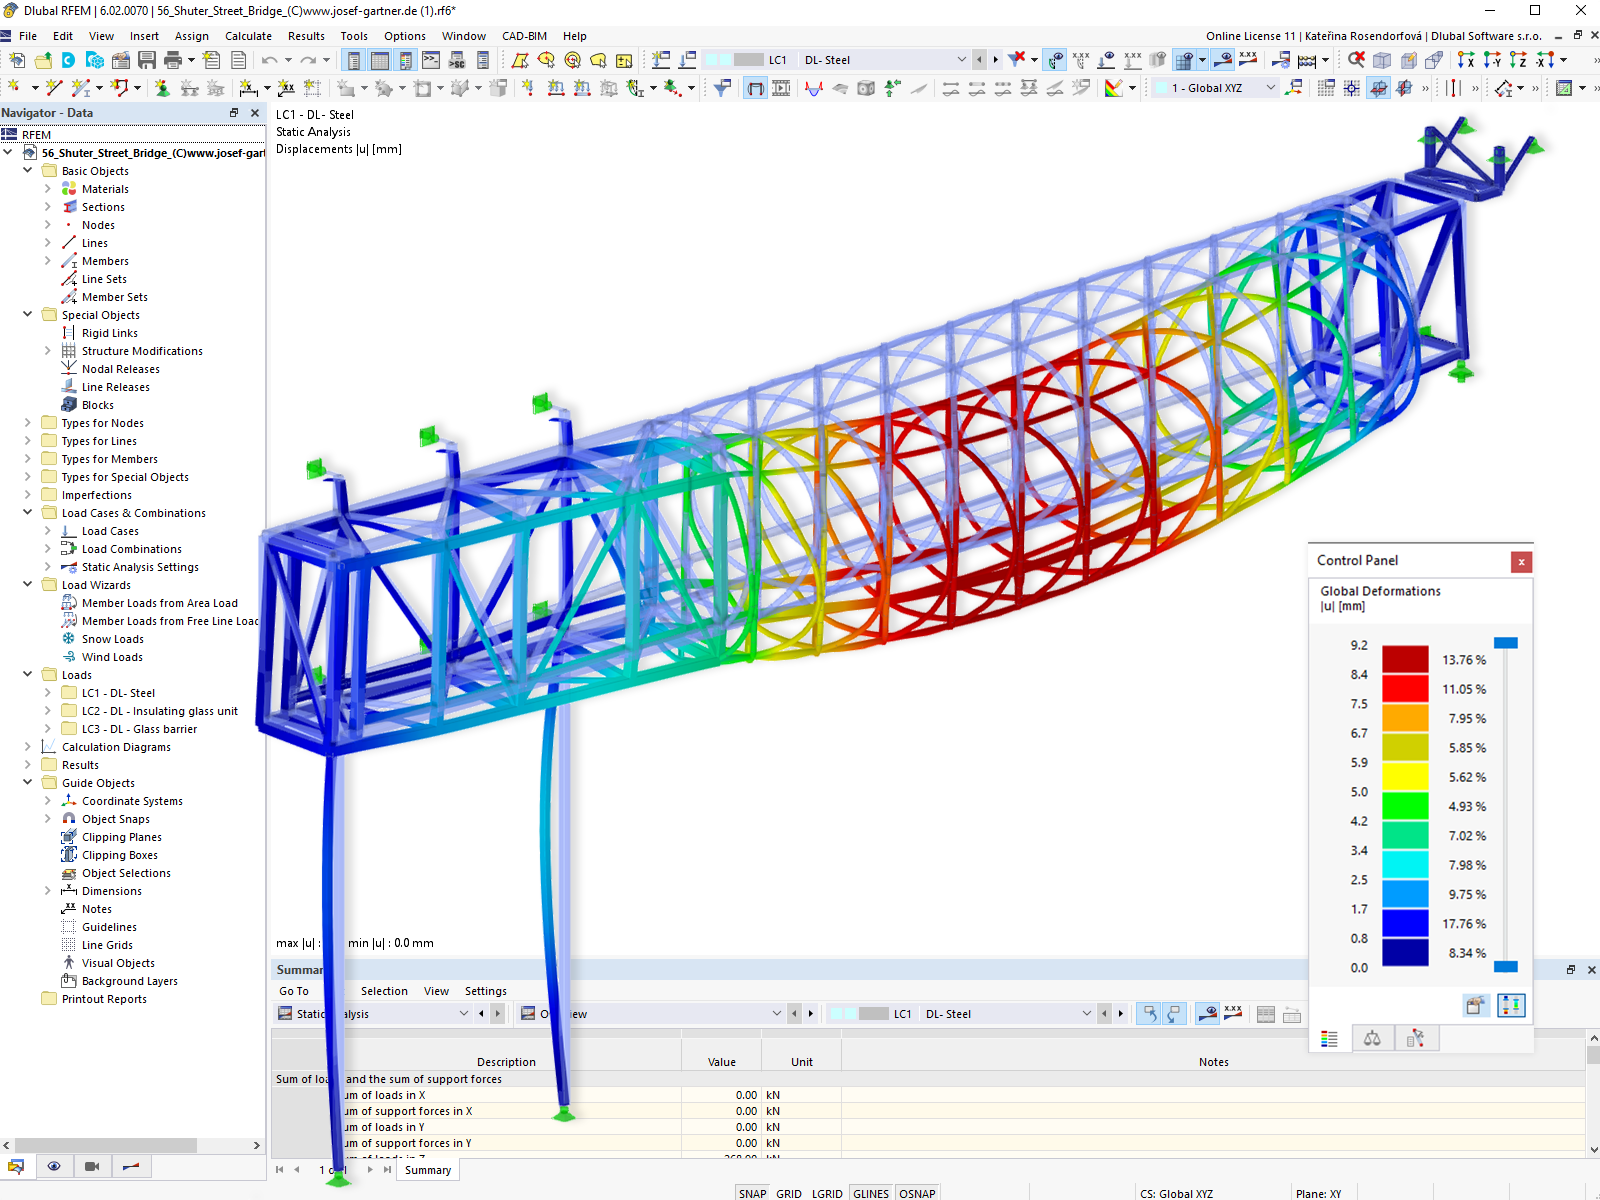Image resolution: width=1600 pixels, height=1200 pixels.
Task: Open the DL- Steel load case dropdown
Action: 962,60
